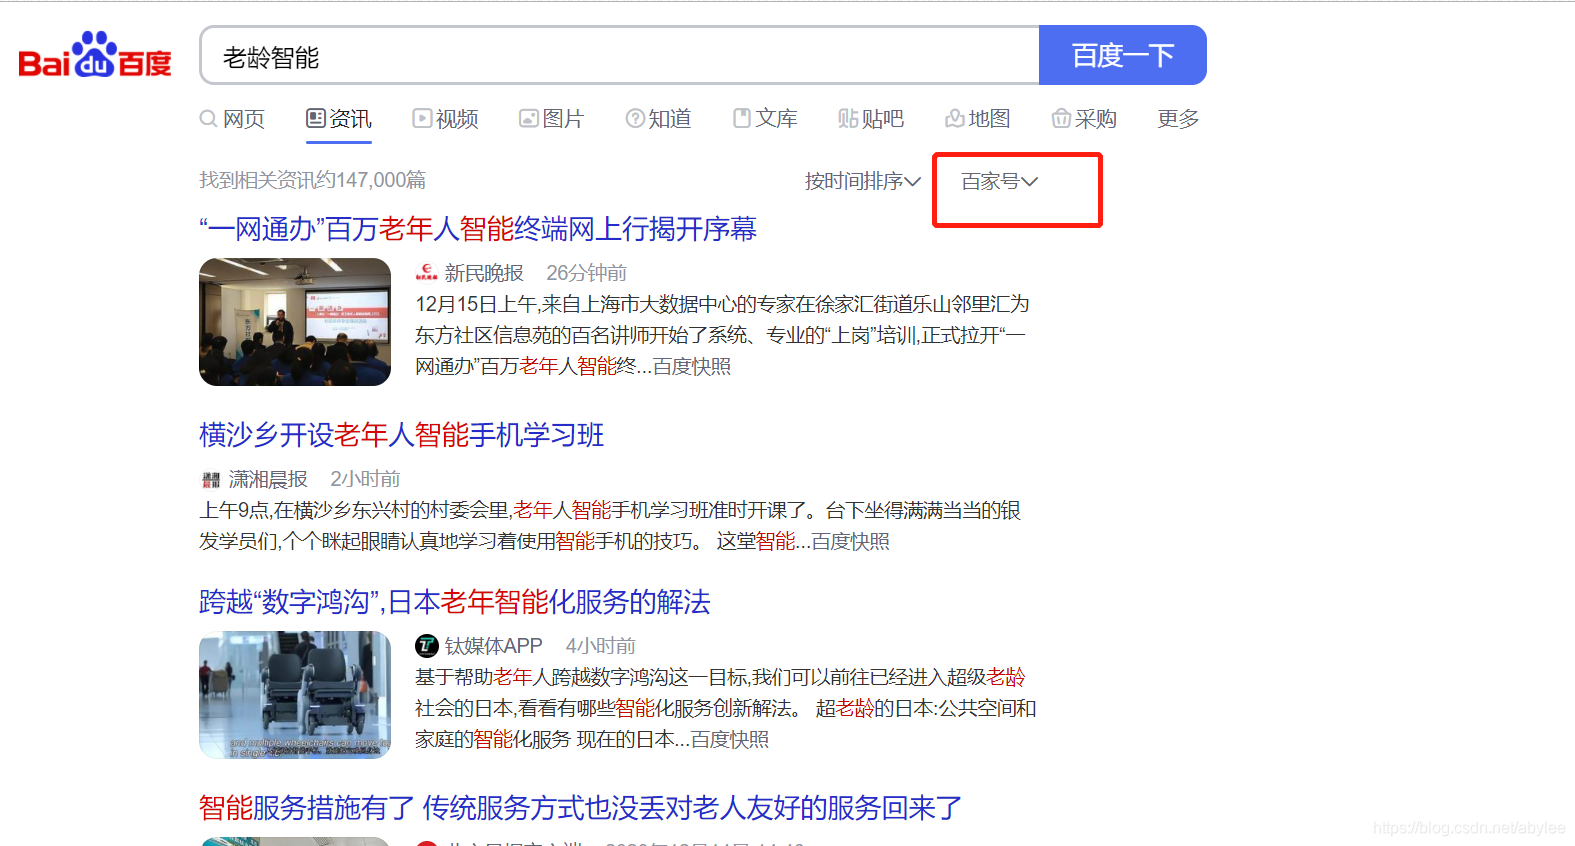The height and width of the screenshot is (846, 1575).
Task: Open 百度快照 for the 钛媒体APP result
Action: click(x=730, y=740)
